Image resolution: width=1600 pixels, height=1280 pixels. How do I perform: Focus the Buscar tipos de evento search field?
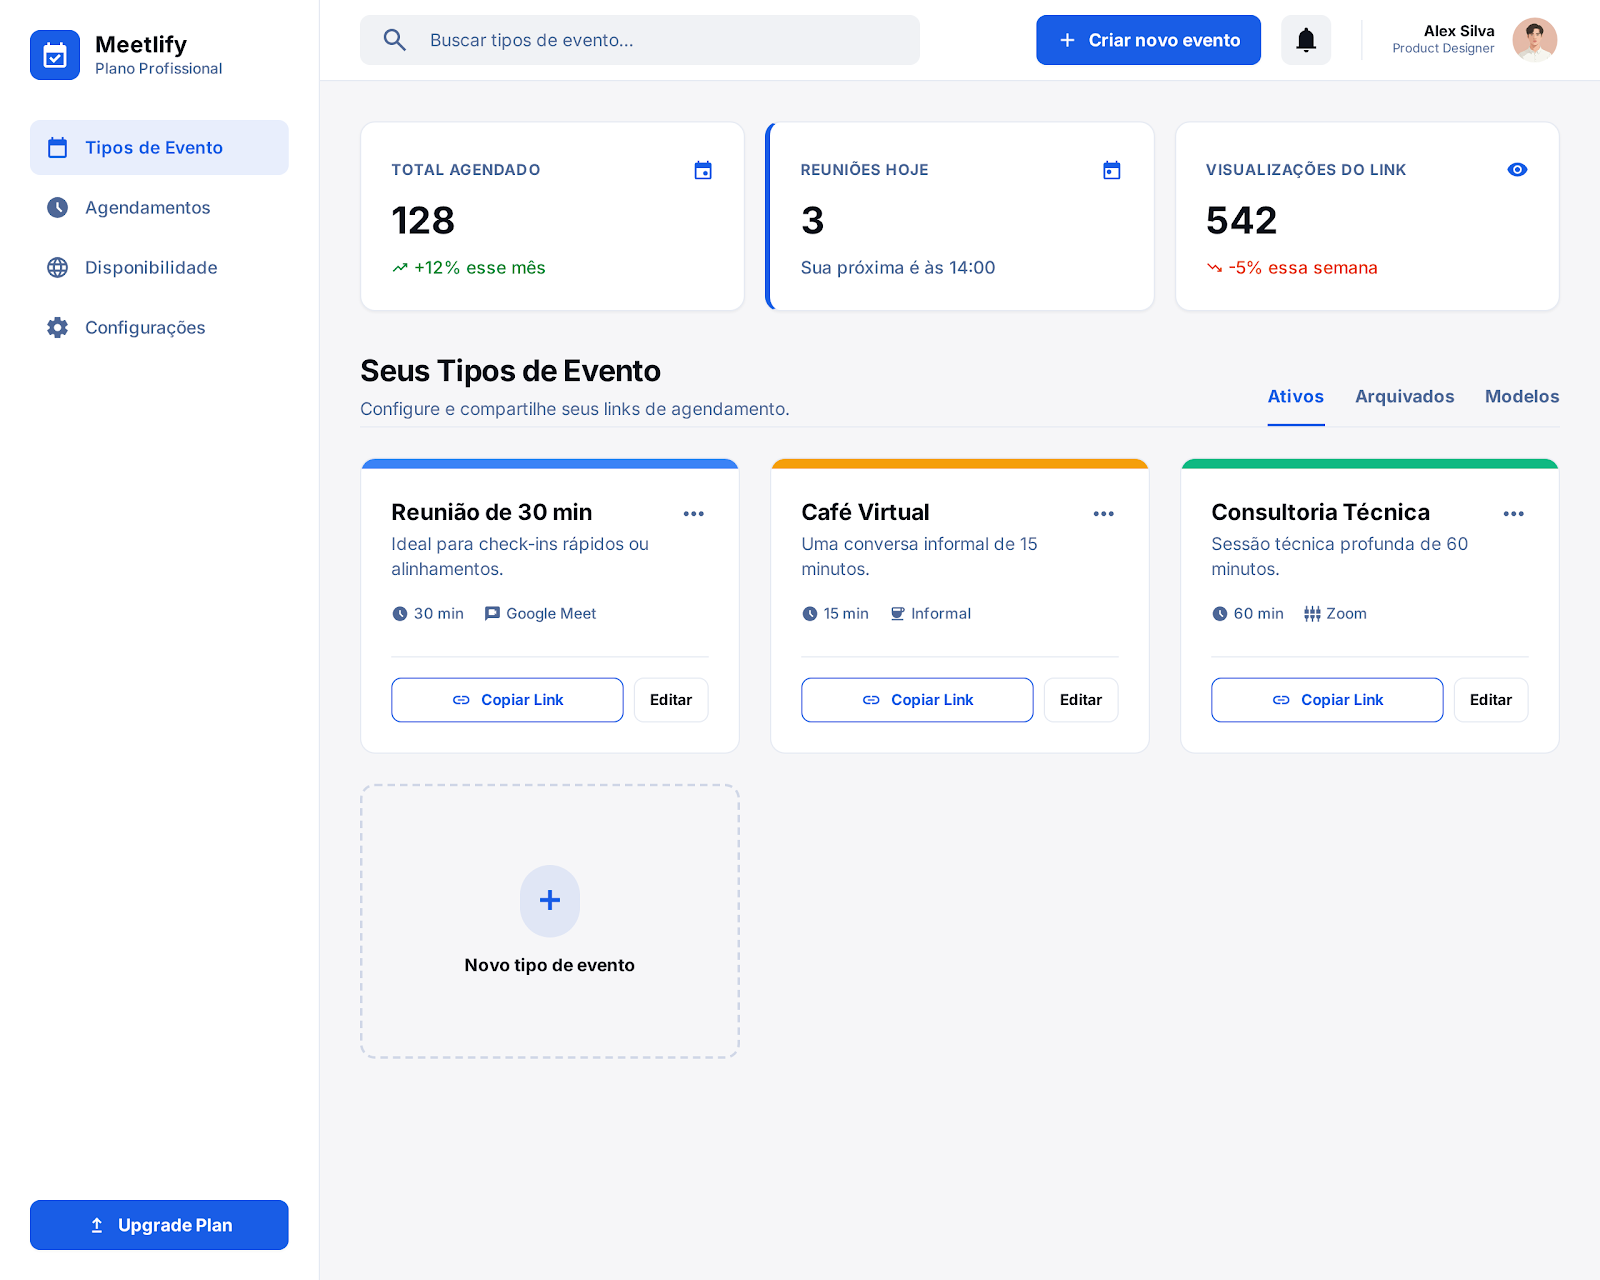(660, 40)
